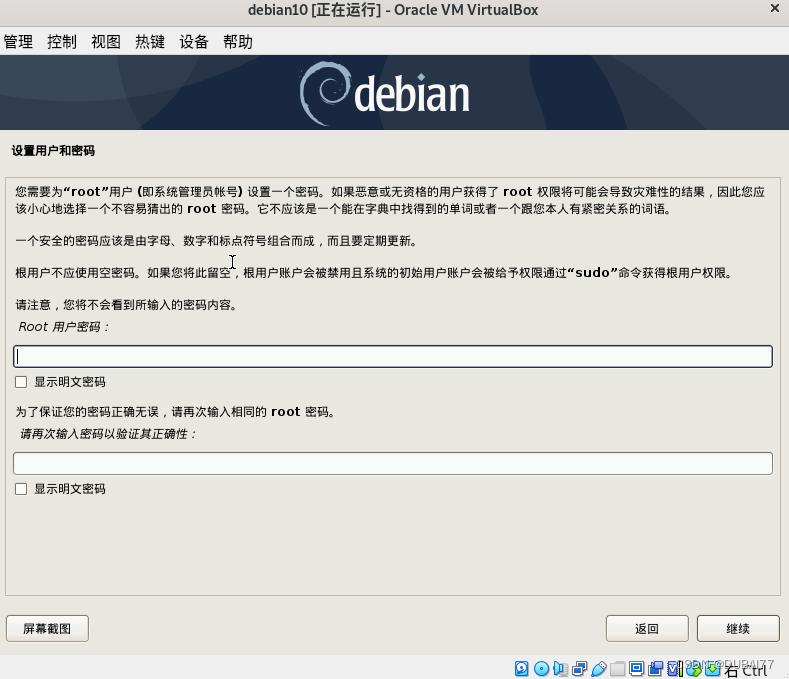The width and height of the screenshot is (789, 679).
Task: Click the USB devices status icon
Action: [599, 668]
